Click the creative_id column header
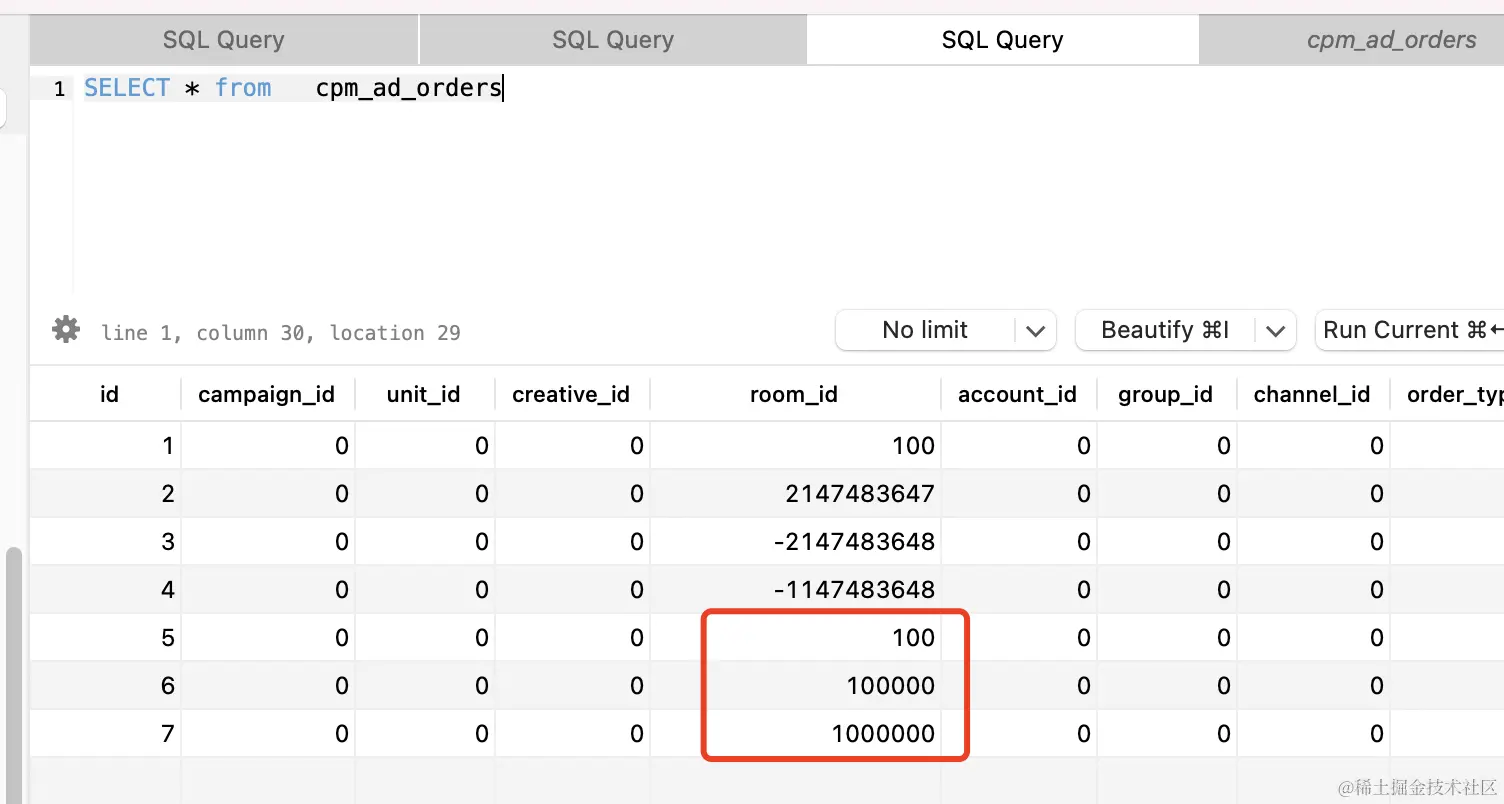1504x804 pixels. click(571, 394)
